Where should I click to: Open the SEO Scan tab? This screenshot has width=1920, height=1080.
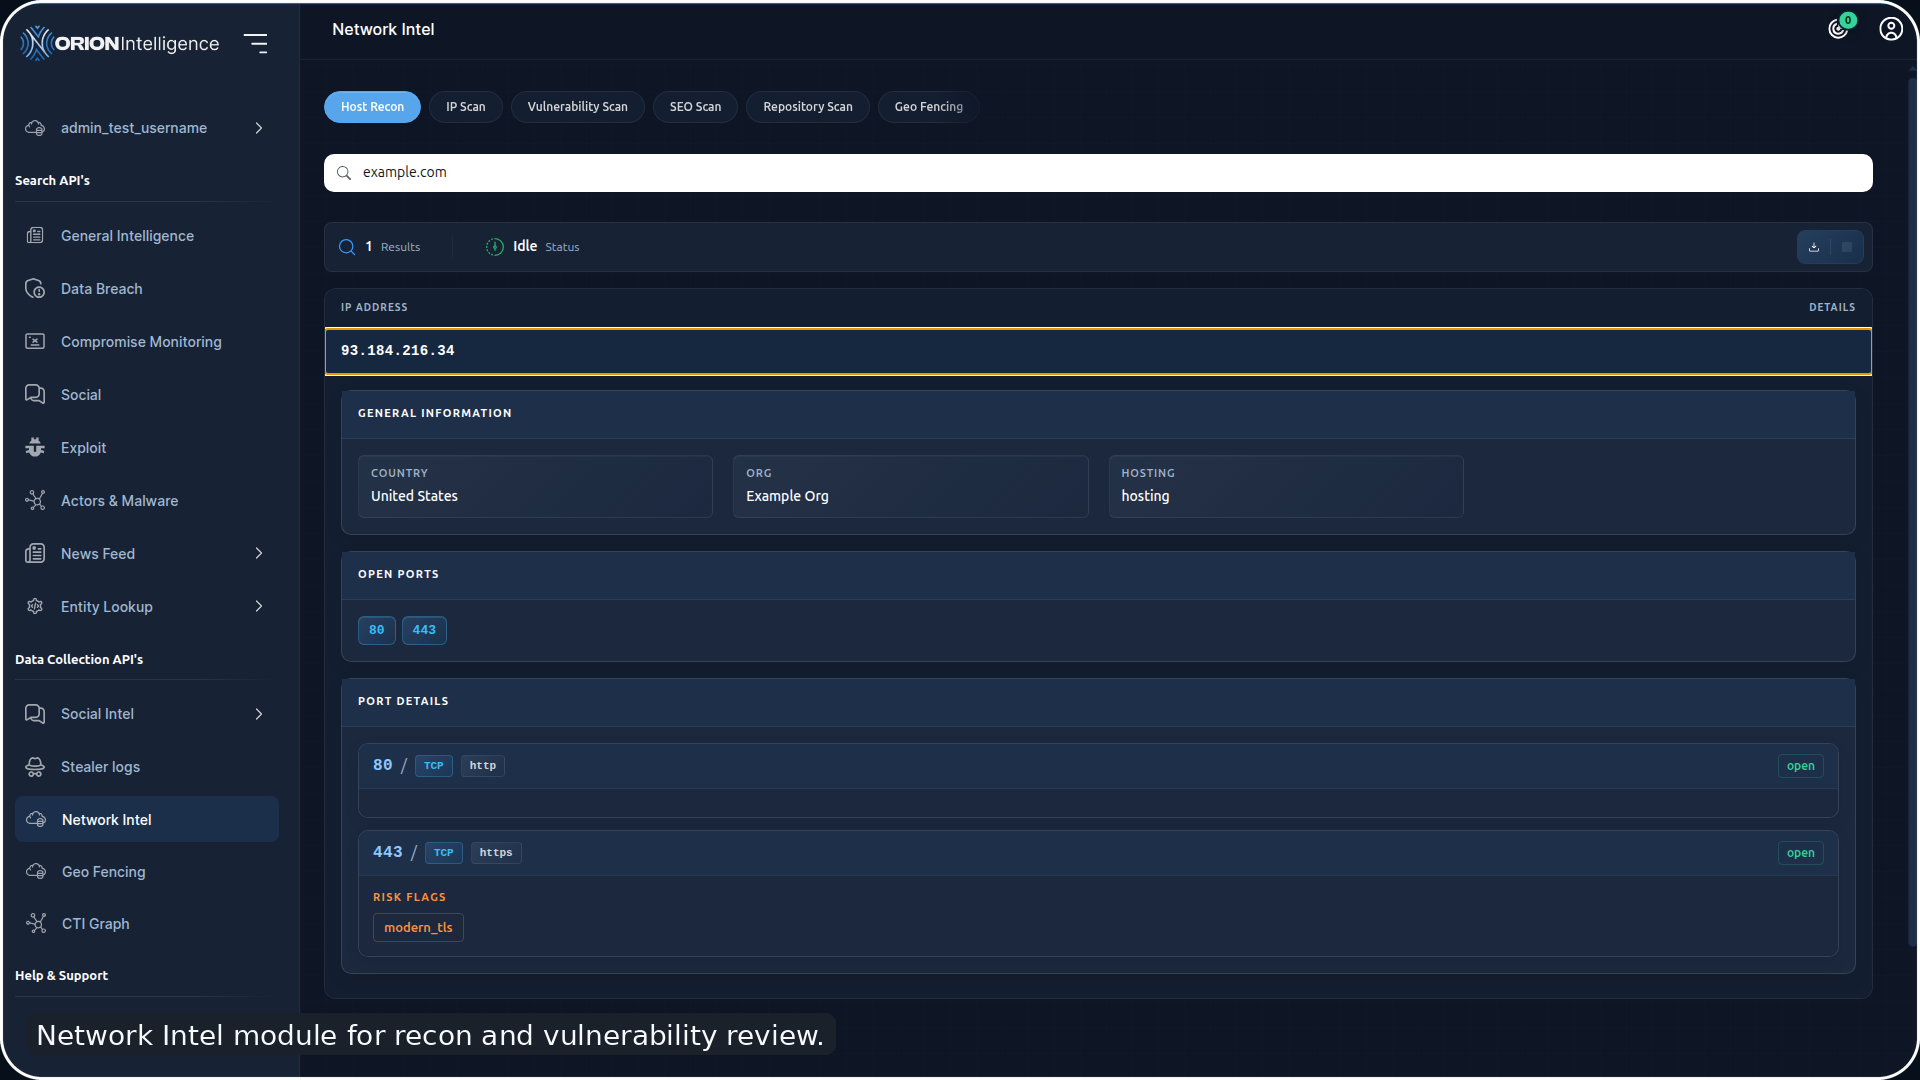[695, 107]
